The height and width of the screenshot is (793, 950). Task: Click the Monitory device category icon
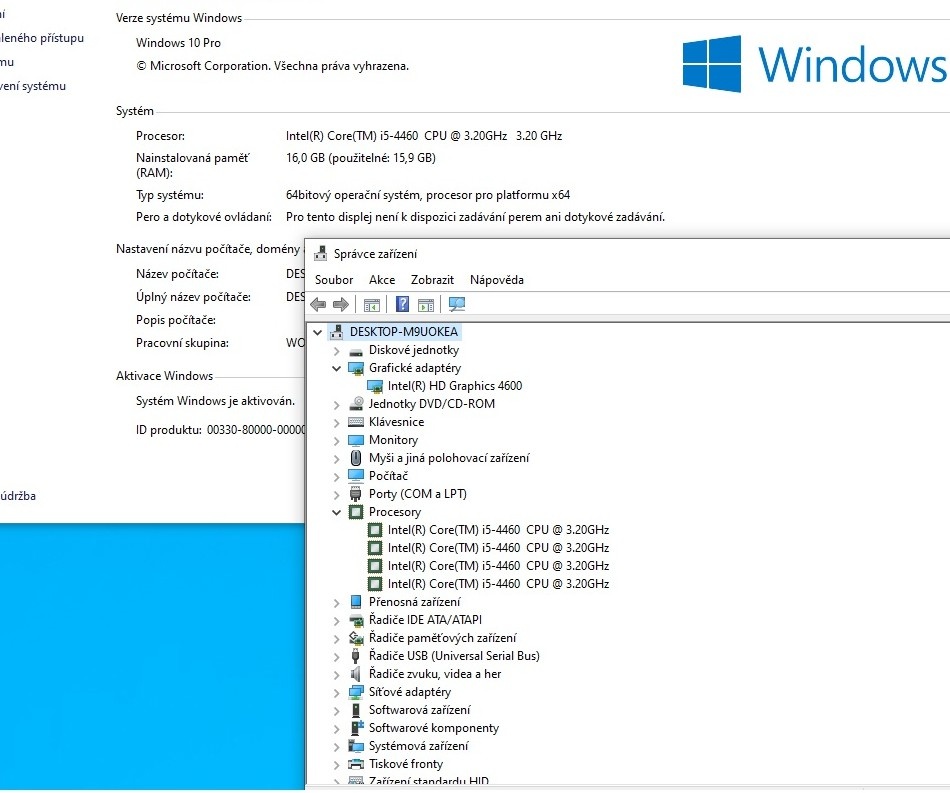356,440
